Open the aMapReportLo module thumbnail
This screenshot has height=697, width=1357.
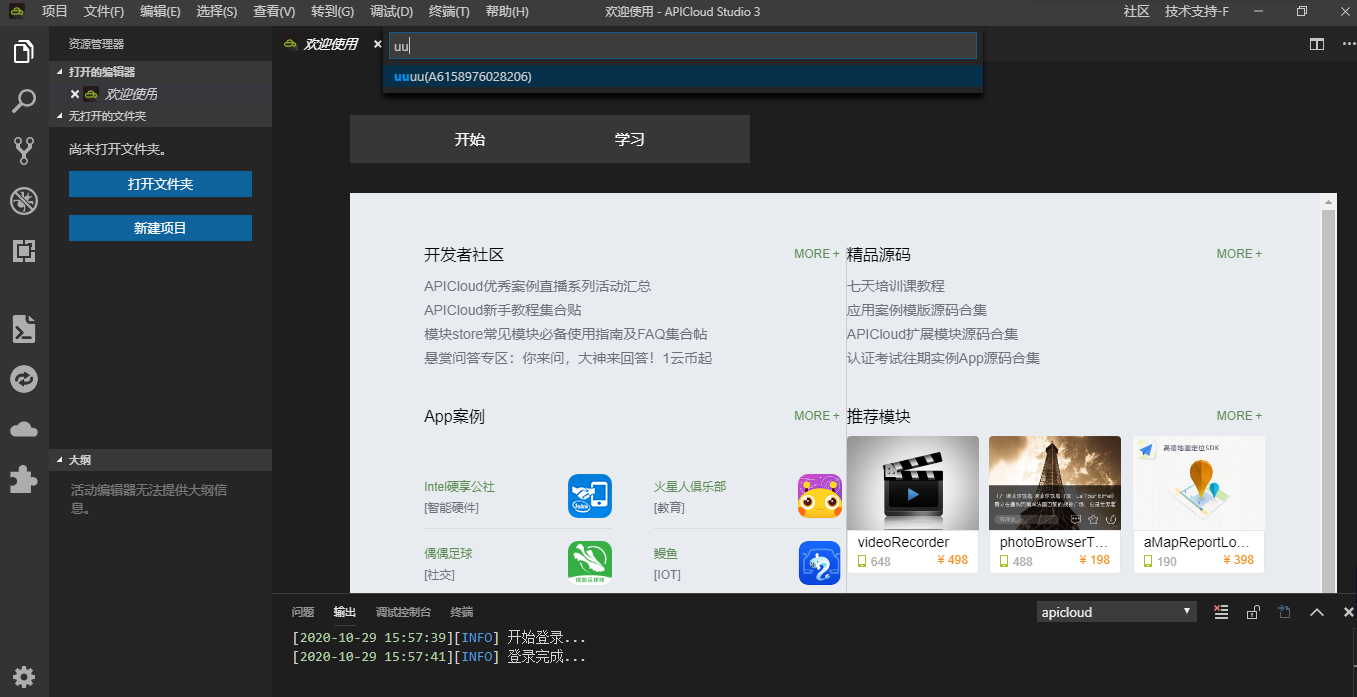1199,483
